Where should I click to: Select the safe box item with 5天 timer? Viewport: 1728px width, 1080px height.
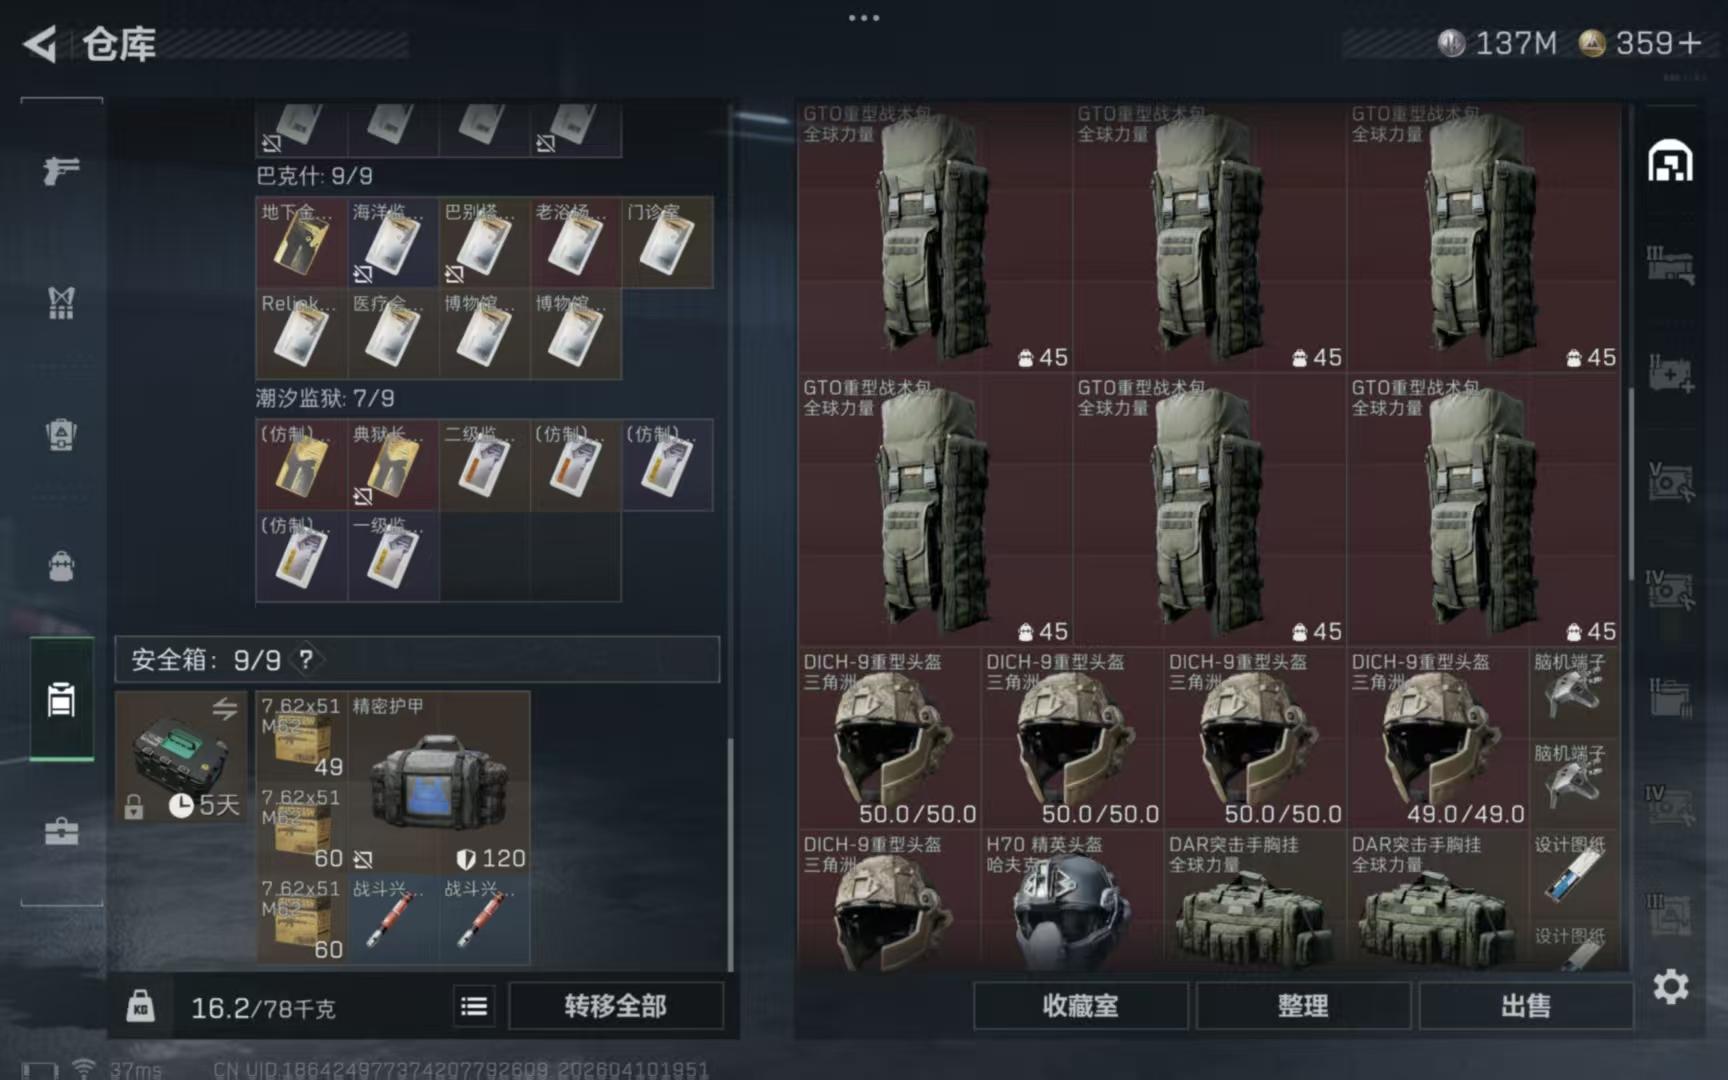pyautogui.click(x=181, y=757)
